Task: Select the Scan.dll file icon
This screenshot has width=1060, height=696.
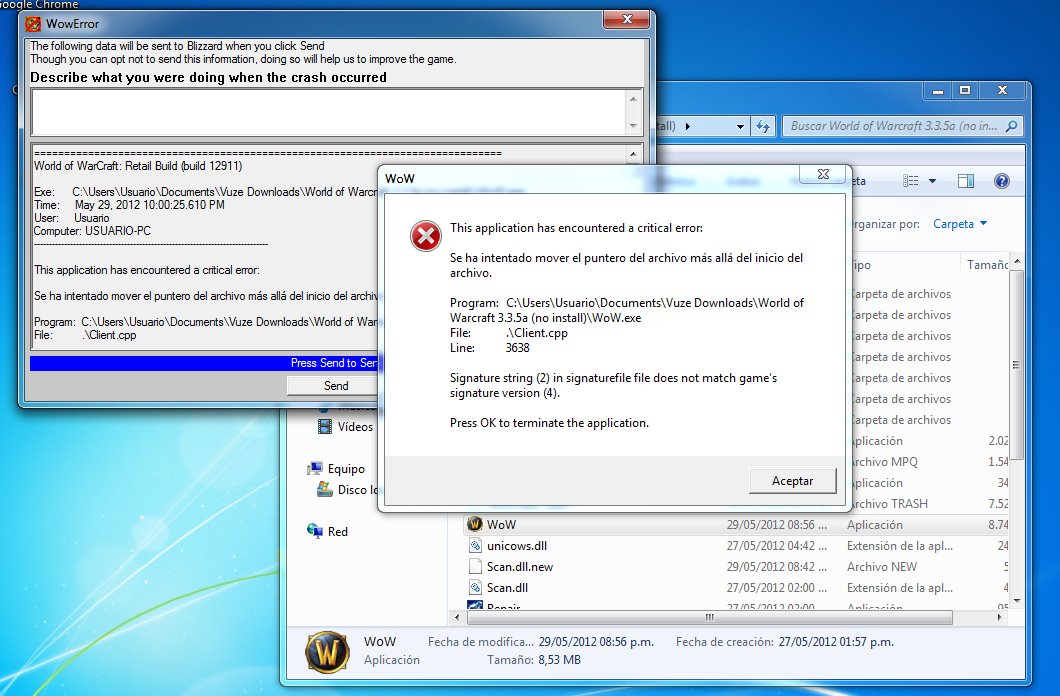Action: pyautogui.click(x=475, y=587)
